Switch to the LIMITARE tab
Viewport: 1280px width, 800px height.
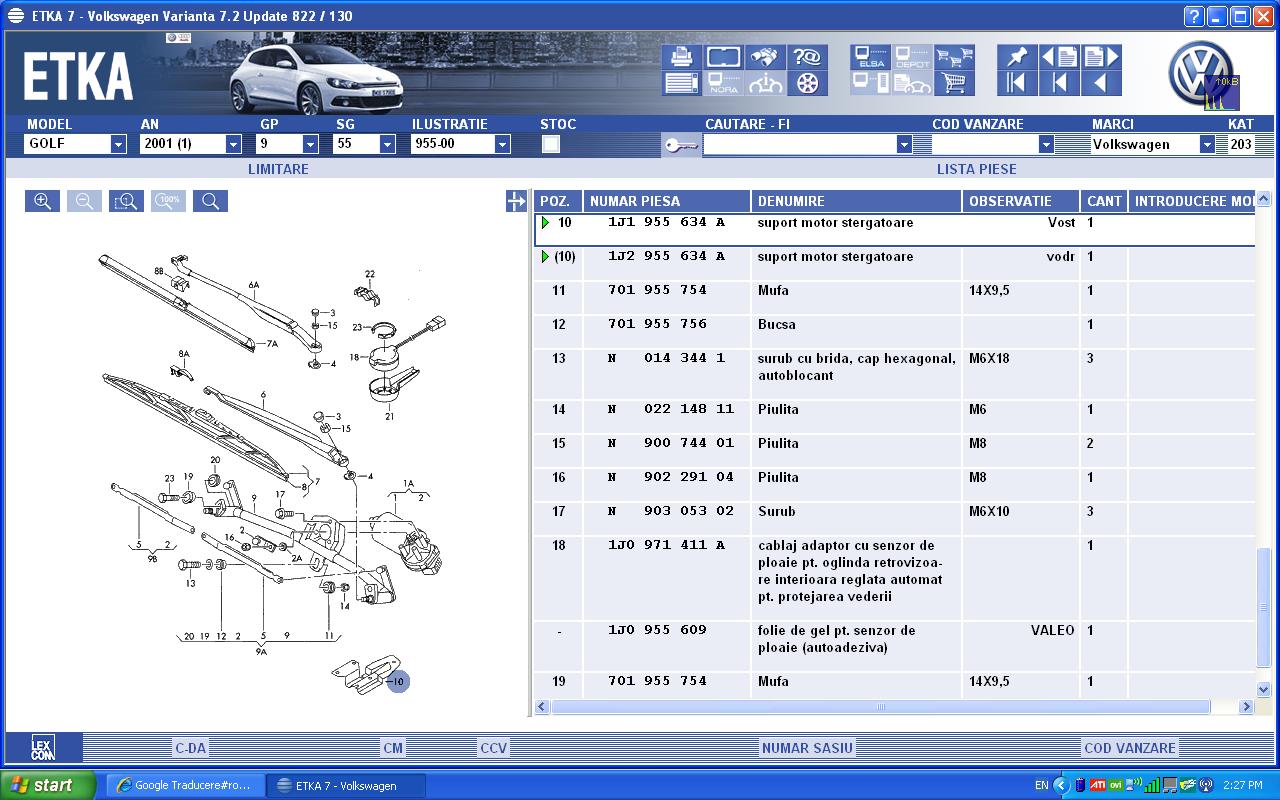pos(278,169)
